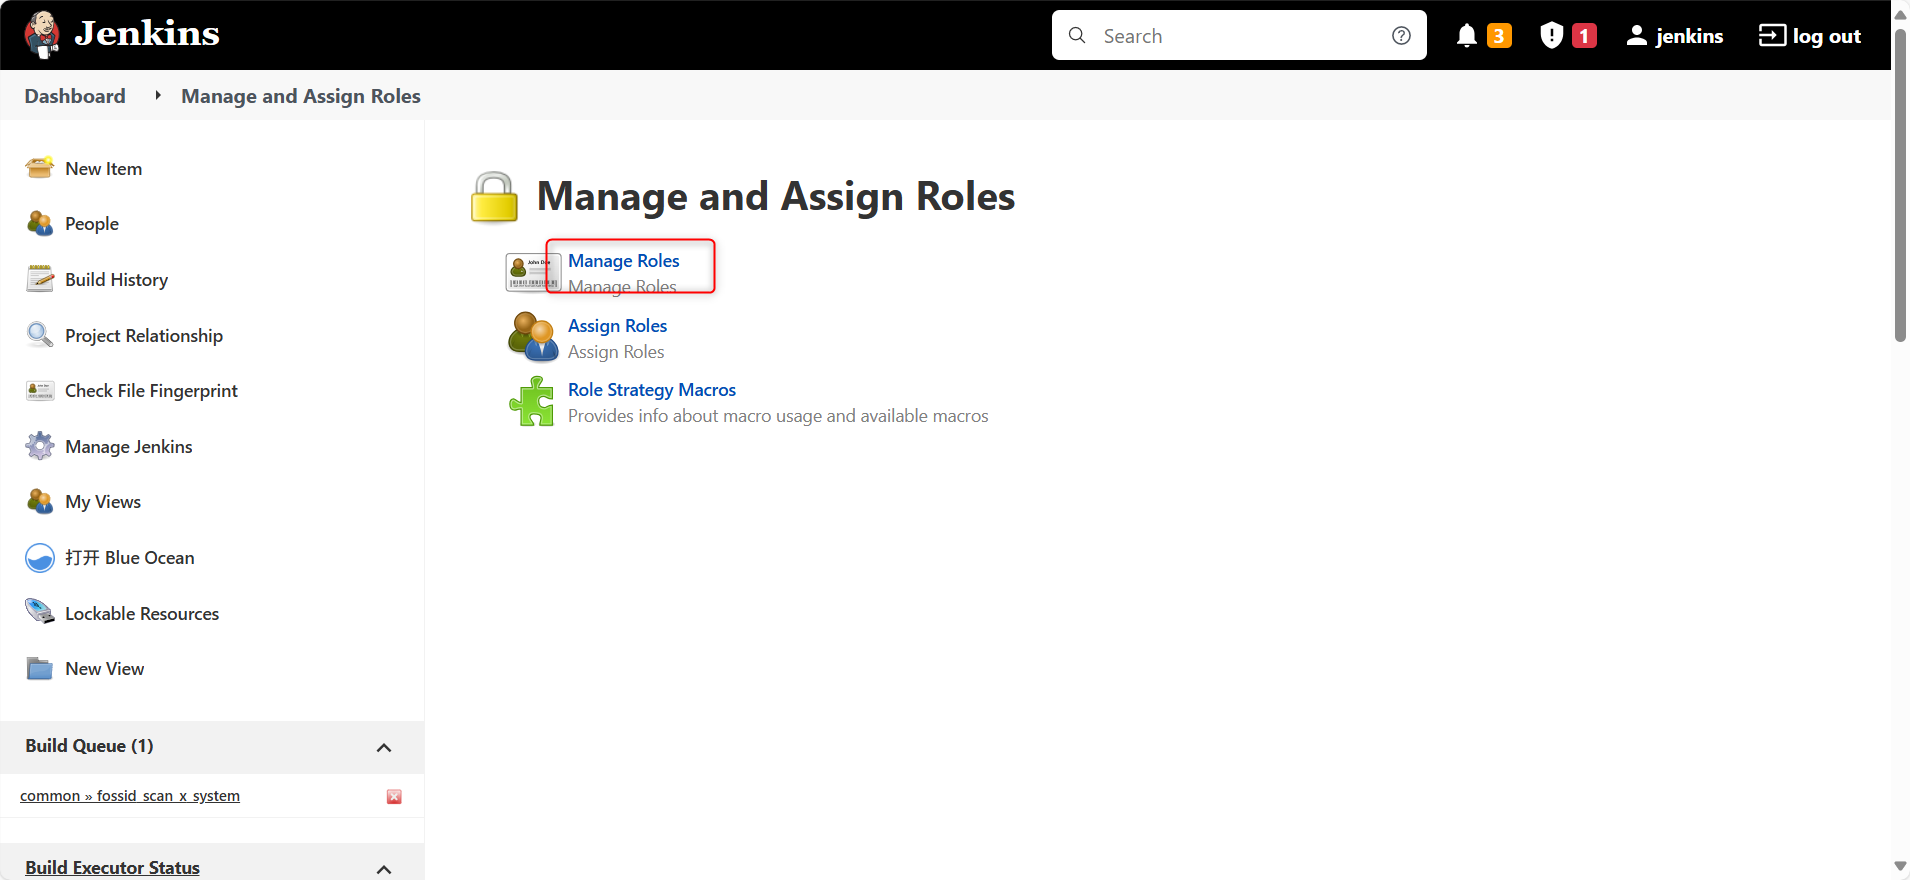Open the notifications bell icon
Screen dimensions: 1910x880
(x=1467, y=36)
